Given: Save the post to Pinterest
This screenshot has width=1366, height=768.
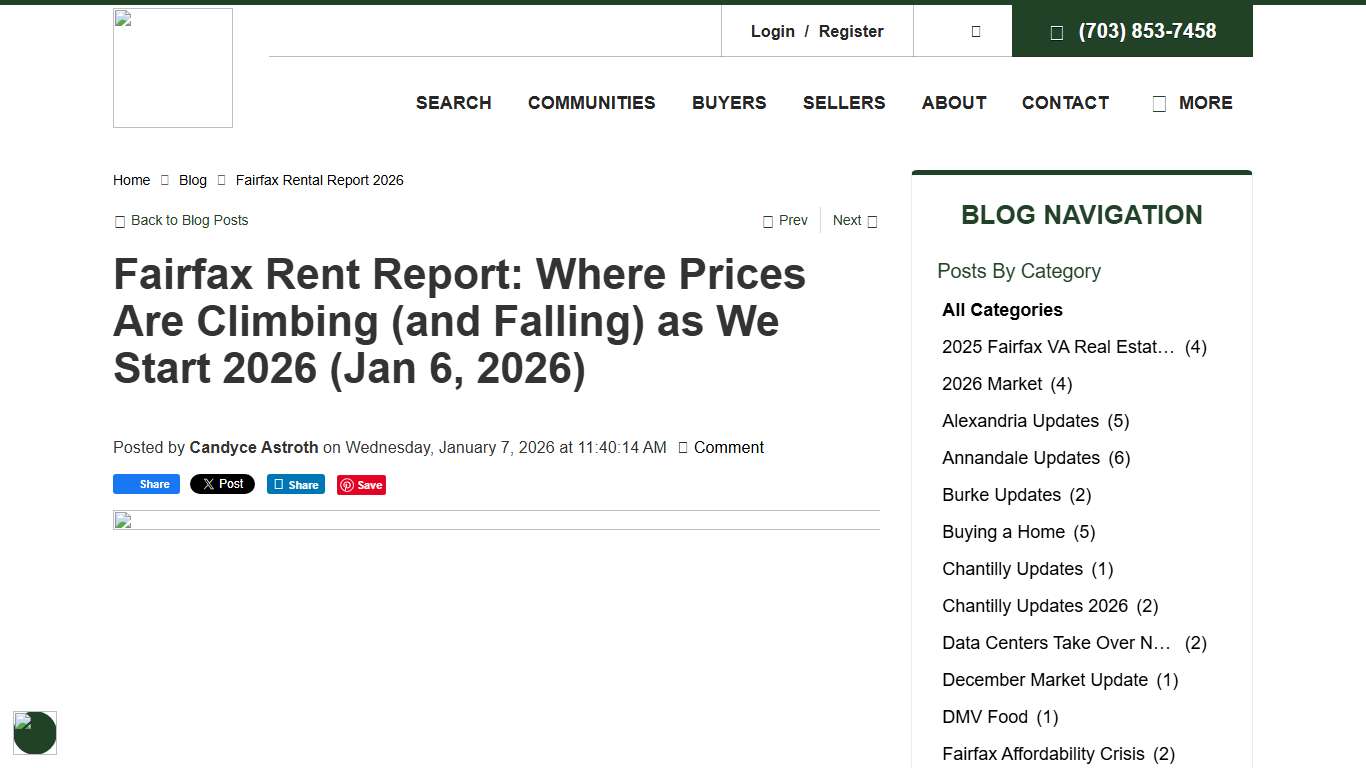Looking at the screenshot, I should tap(361, 484).
